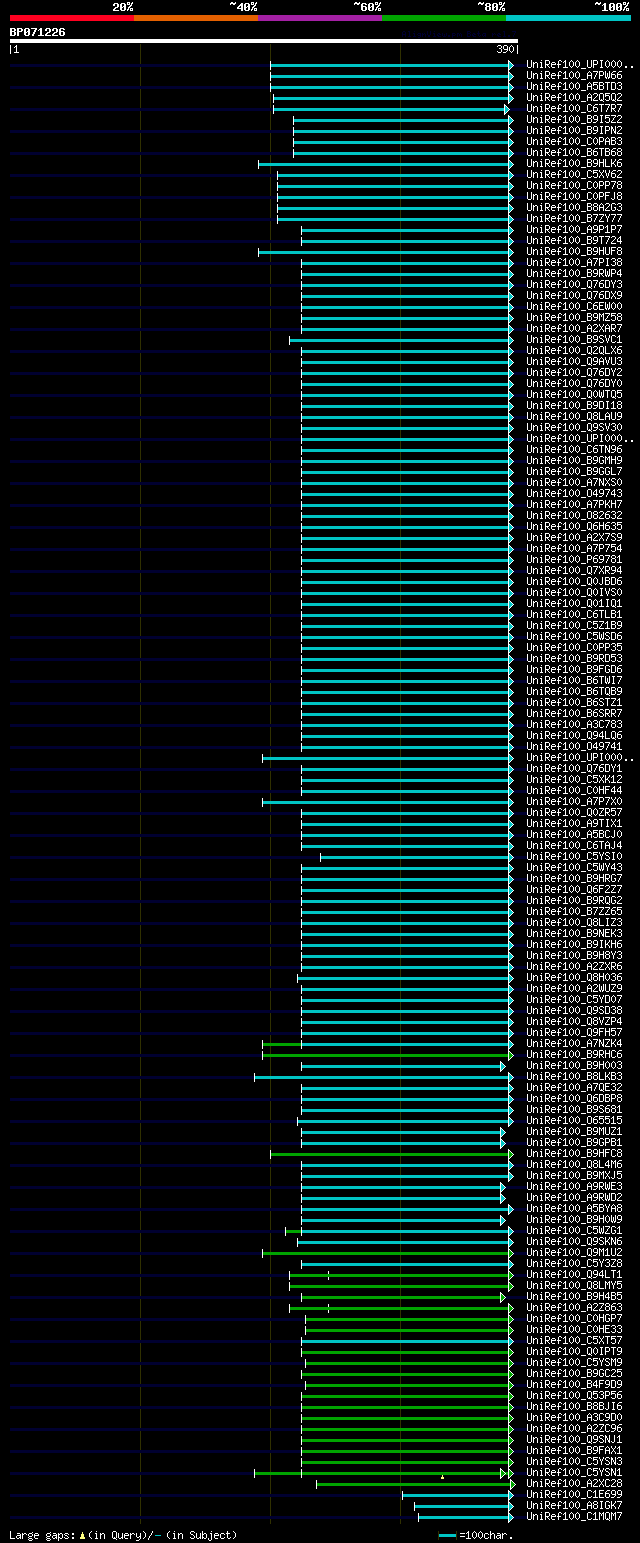This screenshot has height=1543, width=640.
Task: Select the label UniRef100_C0PP35
Action: [x=574, y=648]
